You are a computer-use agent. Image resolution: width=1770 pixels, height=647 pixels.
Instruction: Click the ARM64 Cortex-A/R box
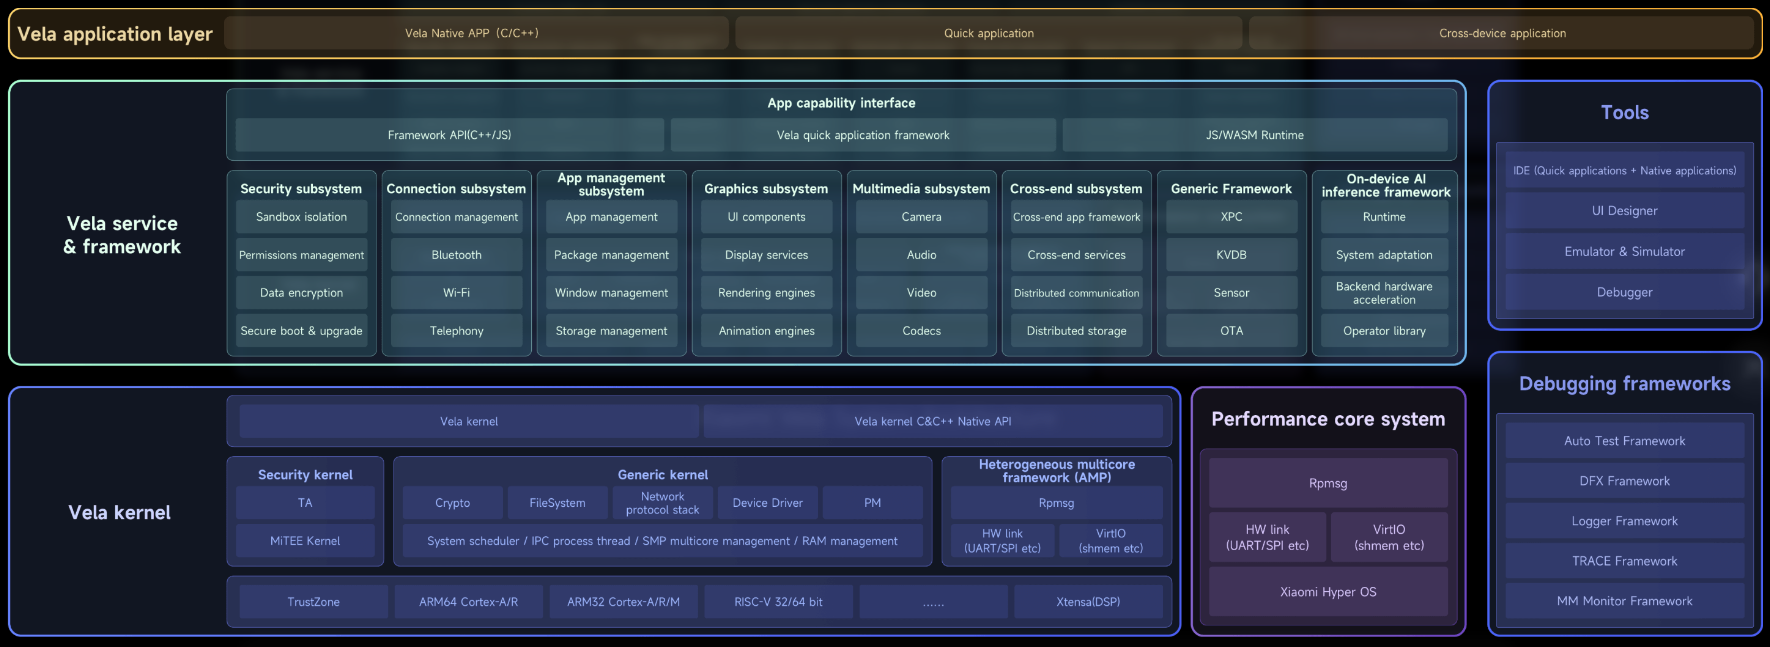coord(469,602)
